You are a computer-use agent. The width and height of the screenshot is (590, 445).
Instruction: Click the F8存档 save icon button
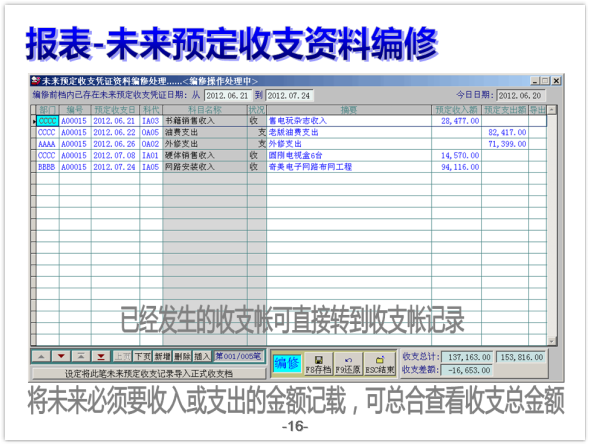pos(318,364)
